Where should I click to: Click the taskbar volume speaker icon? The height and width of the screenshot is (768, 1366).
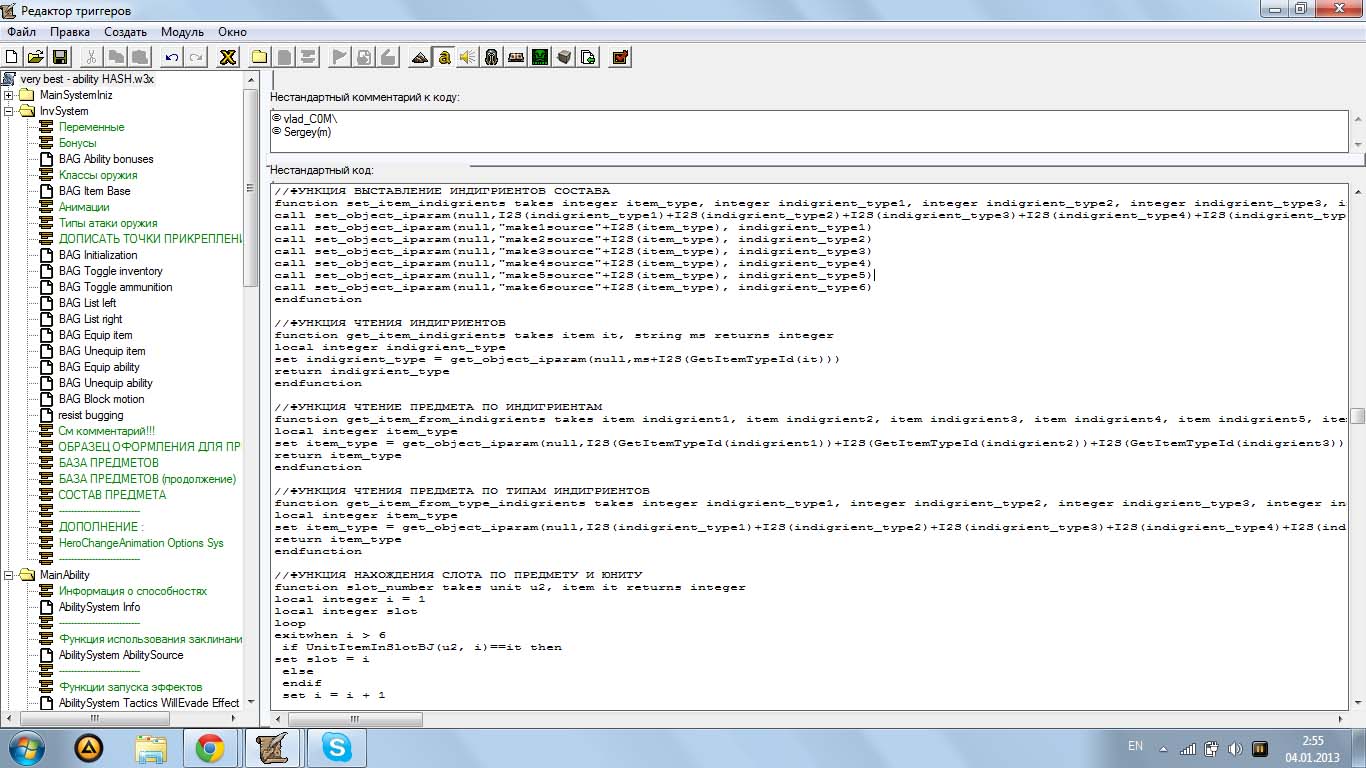pos(1234,748)
